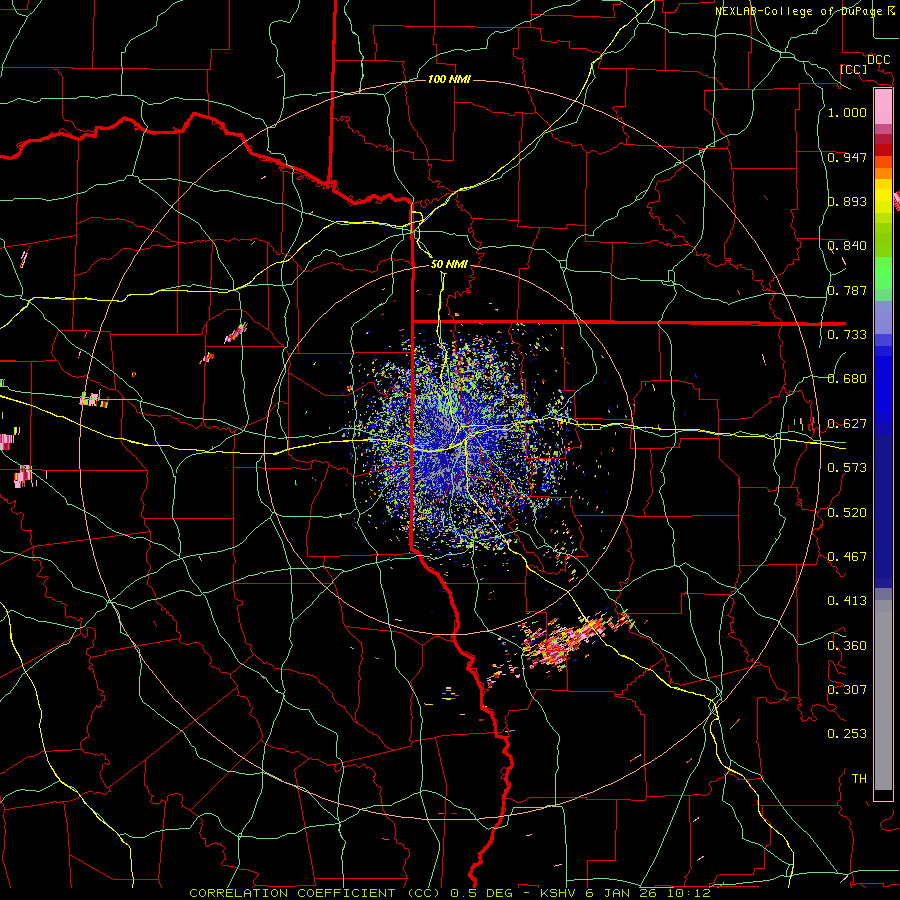Viewport: 900px width, 900px height.
Task: Click the 0.413 scale value
Action: click(847, 601)
